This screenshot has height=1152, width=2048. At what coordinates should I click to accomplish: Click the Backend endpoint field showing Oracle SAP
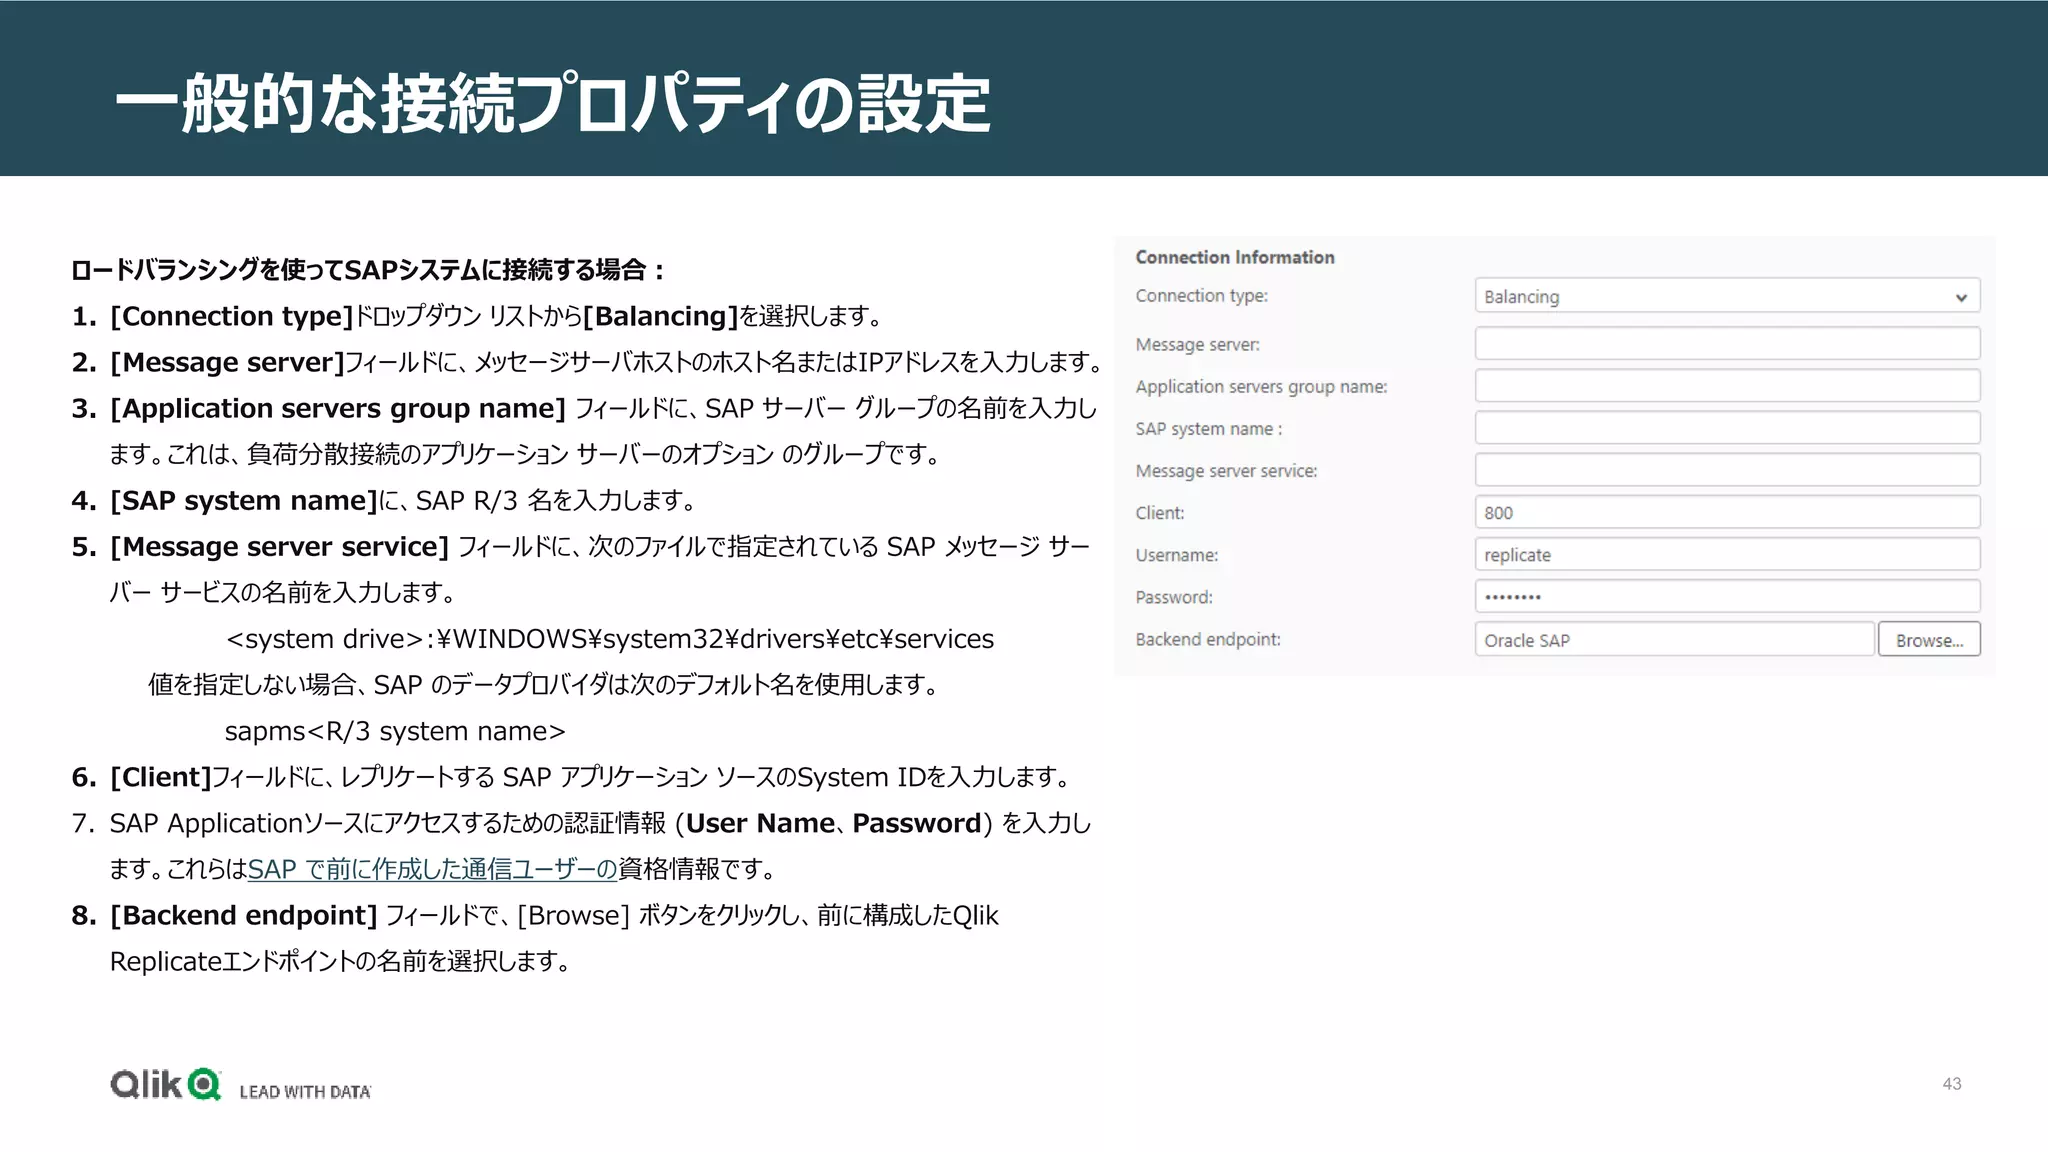[x=1674, y=639]
